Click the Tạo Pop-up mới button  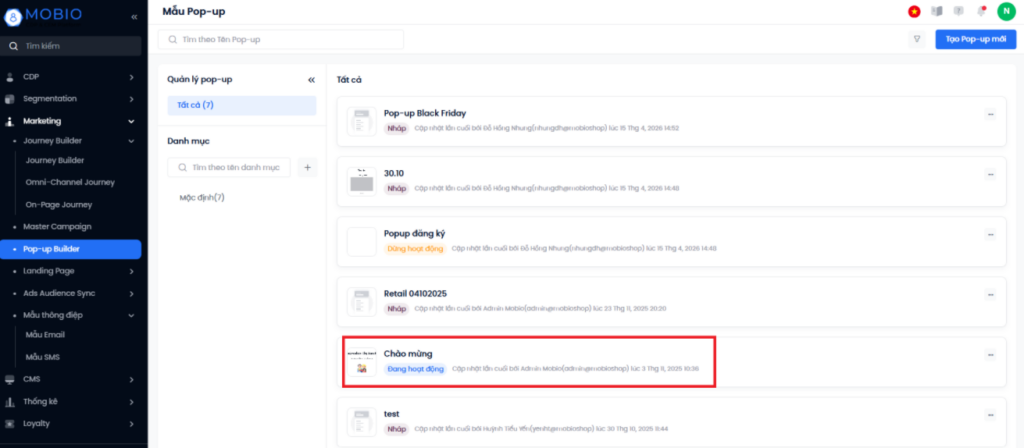(975, 39)
